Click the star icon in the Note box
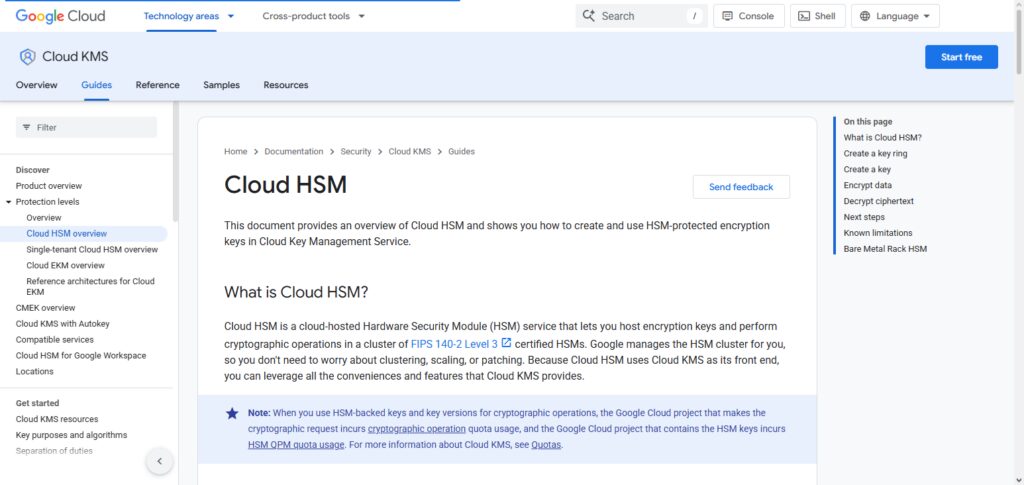 [232, 413]
